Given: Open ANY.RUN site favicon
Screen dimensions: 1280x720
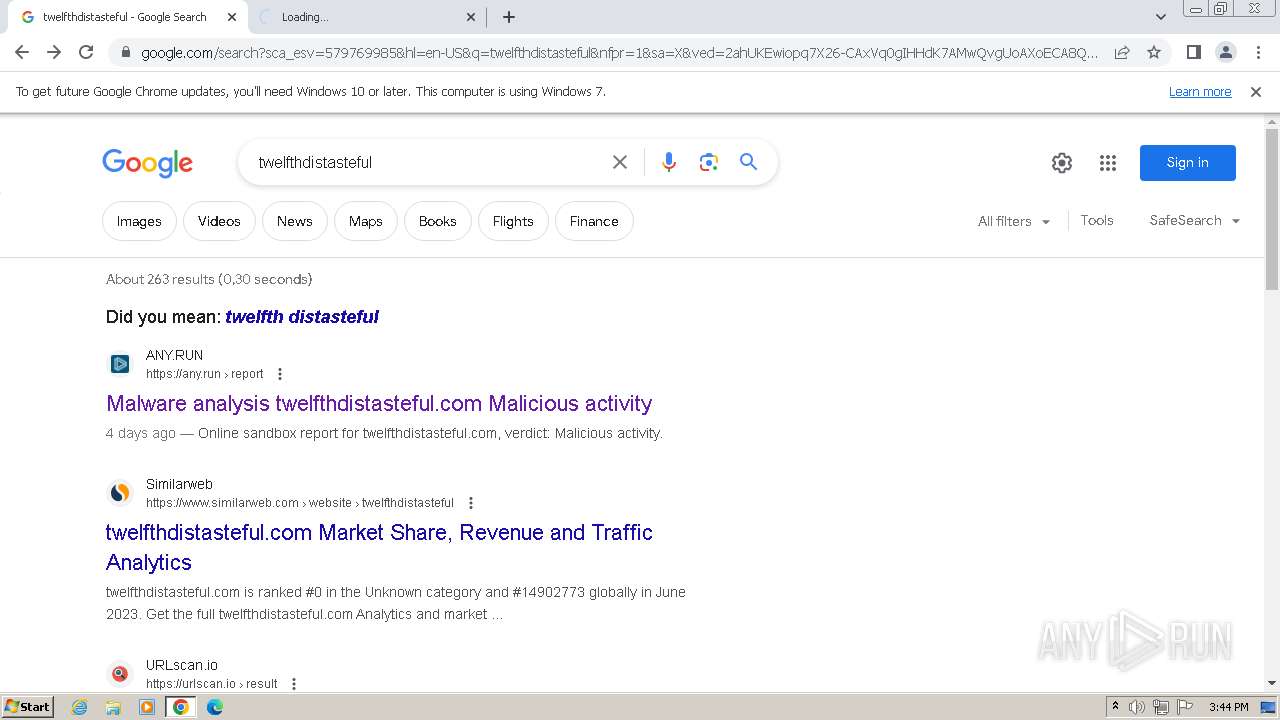Looking at the screenshot, I should (120, 364).
